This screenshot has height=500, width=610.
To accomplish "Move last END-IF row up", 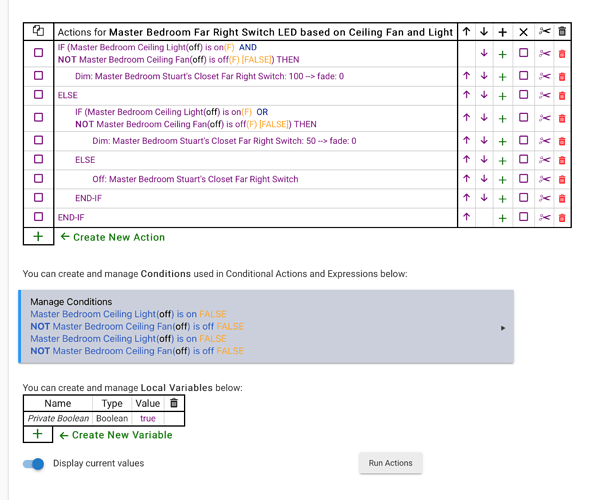I will click(x=466, y=217).
